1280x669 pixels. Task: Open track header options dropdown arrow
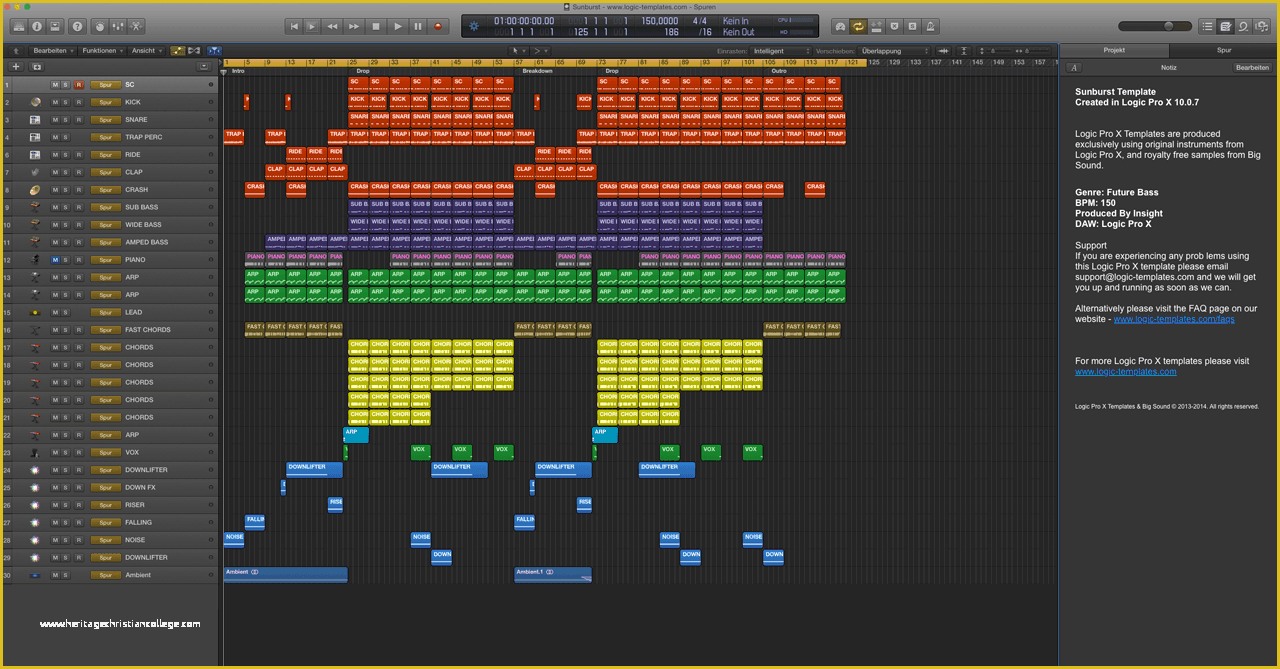point(204,67)
